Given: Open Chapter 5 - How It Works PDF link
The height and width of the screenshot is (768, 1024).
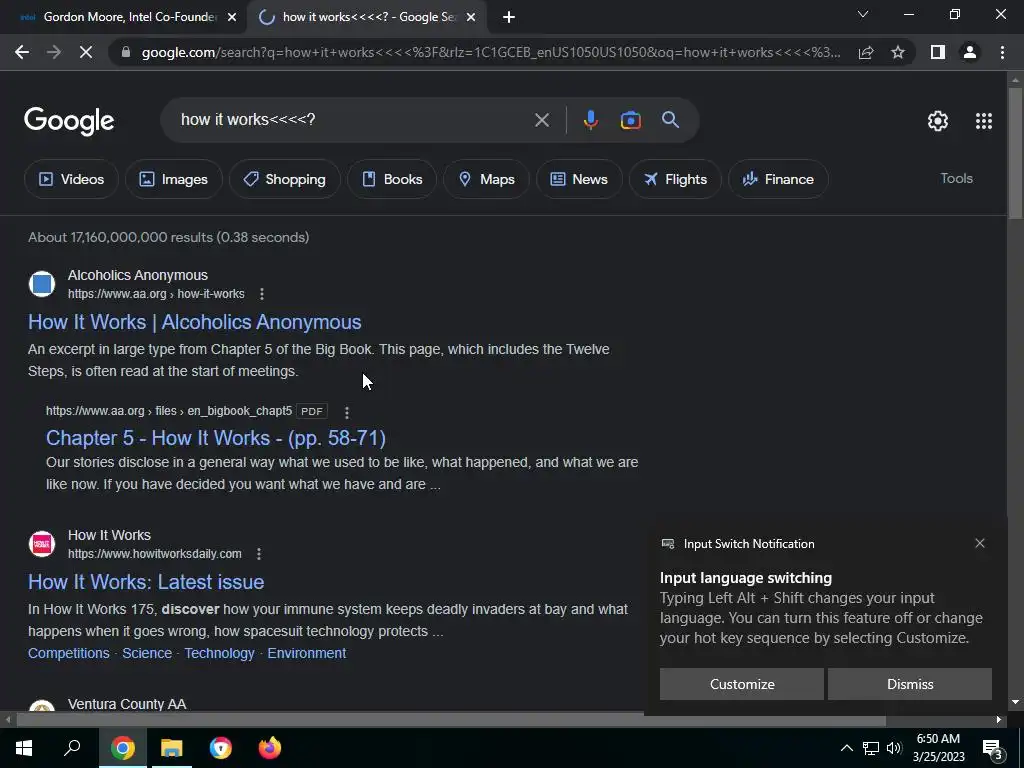Looking at the screenshot, I should tap(216, 438).
